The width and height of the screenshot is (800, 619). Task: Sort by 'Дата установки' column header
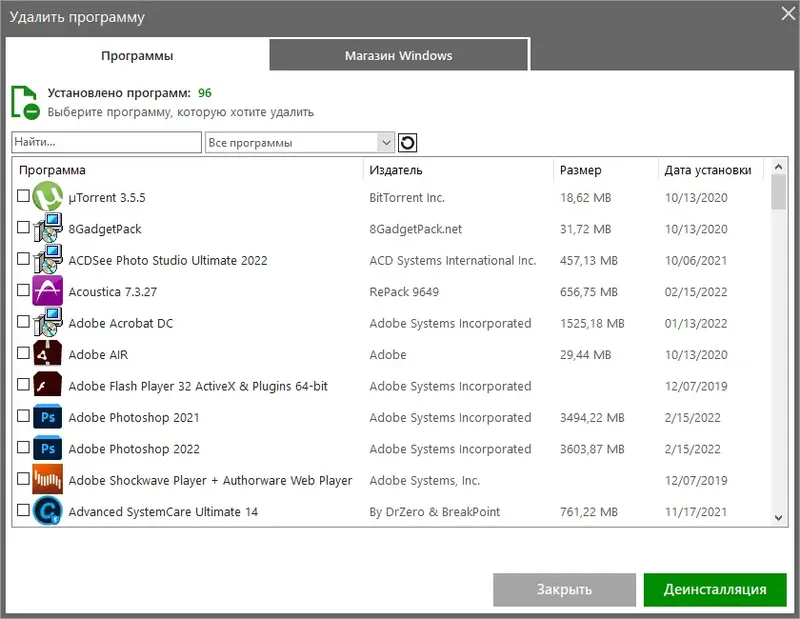tap(708, 170)
